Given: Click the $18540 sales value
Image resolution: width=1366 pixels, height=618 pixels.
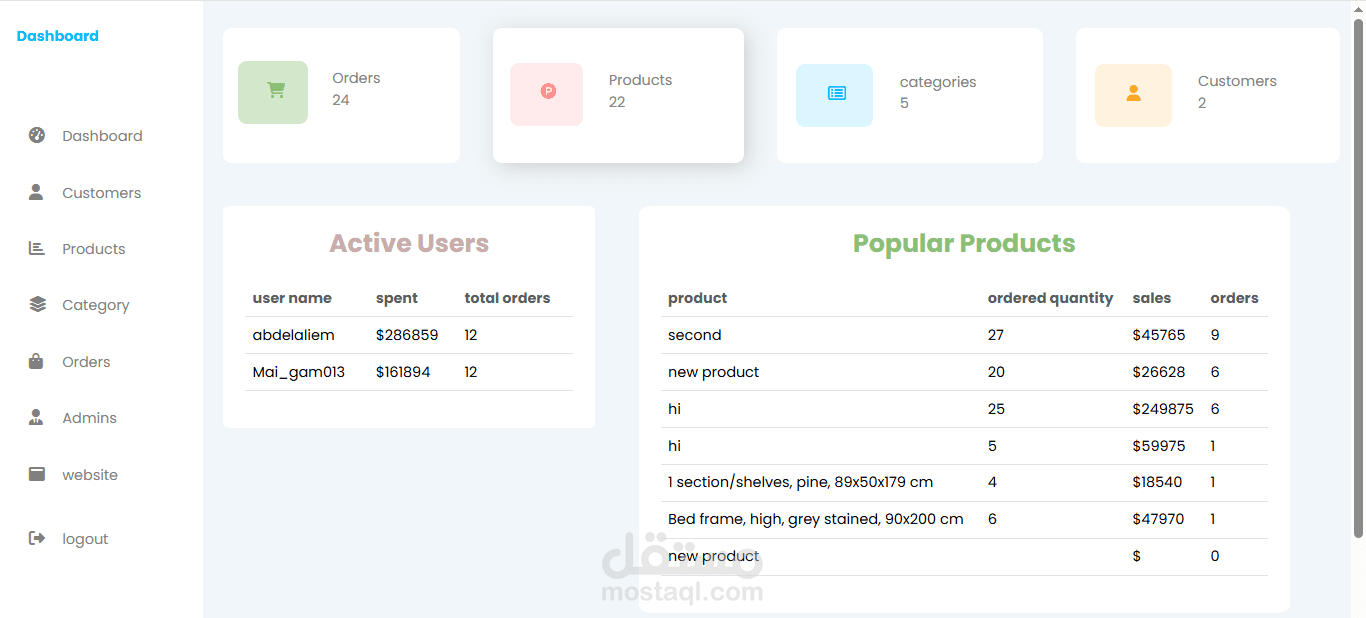Looking at the screenshot, I should (1157, 482).
